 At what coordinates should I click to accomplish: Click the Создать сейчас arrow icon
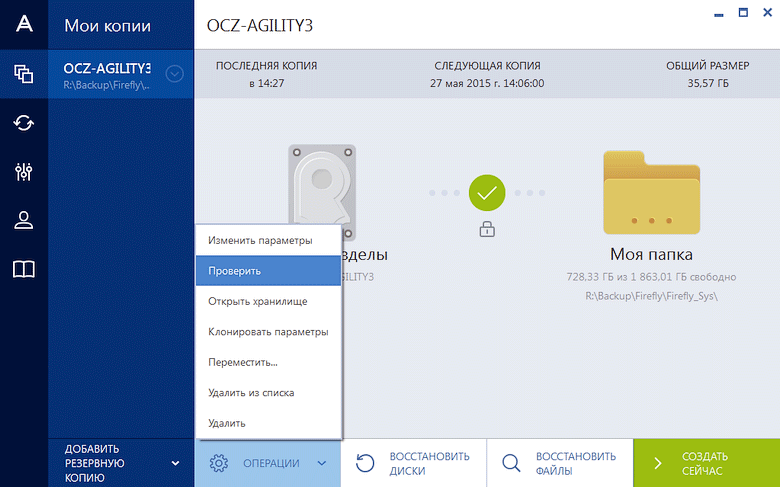(x=658, y=463)
